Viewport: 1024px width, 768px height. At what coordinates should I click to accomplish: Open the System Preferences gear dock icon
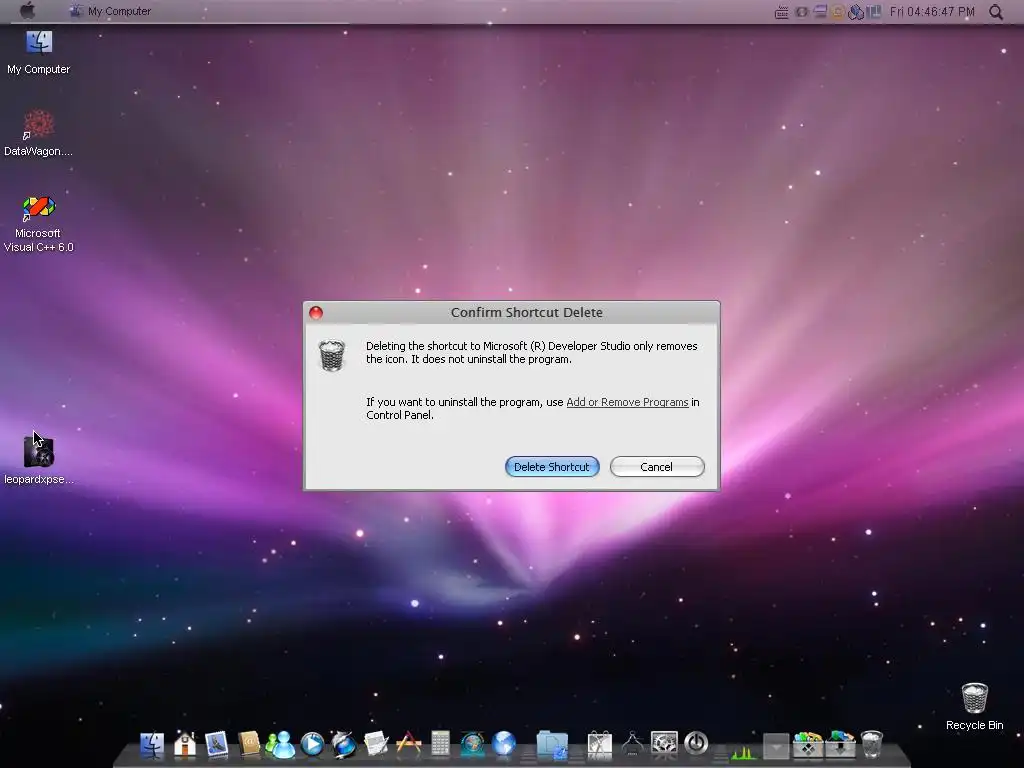[x=664, y=744]
